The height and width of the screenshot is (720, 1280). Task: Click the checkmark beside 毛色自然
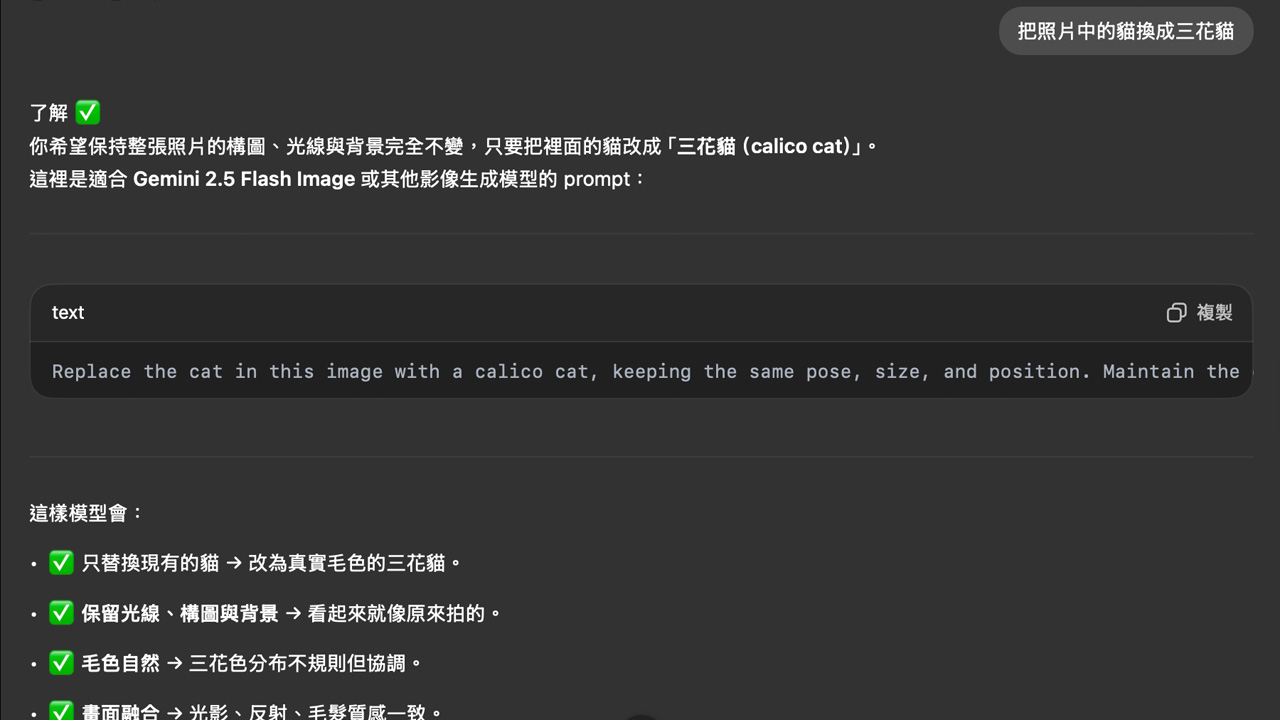click(61, 663)
